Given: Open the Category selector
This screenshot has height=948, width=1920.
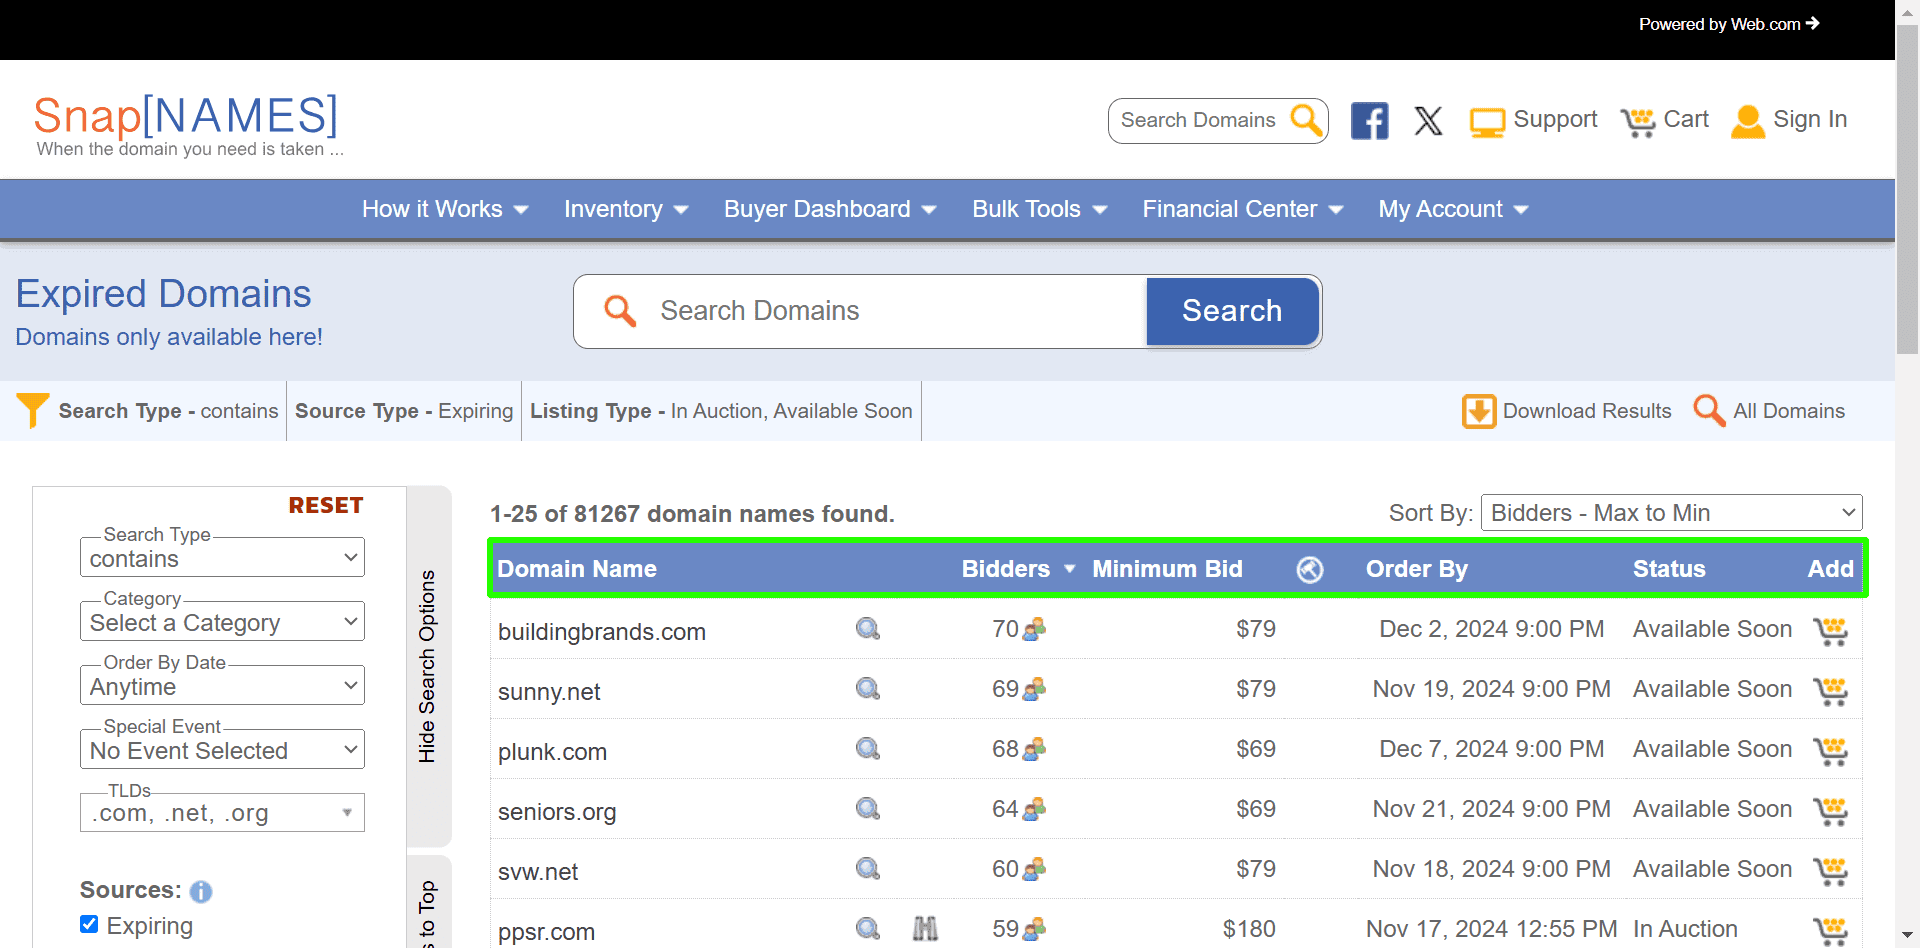Looking at the screenshot, I should coord(221,622).
